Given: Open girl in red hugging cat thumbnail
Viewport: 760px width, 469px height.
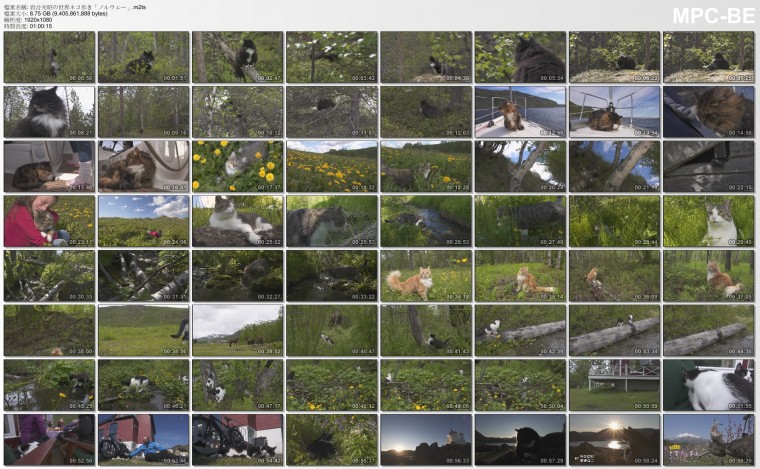Looking at the screenshot, I should 49,221.
